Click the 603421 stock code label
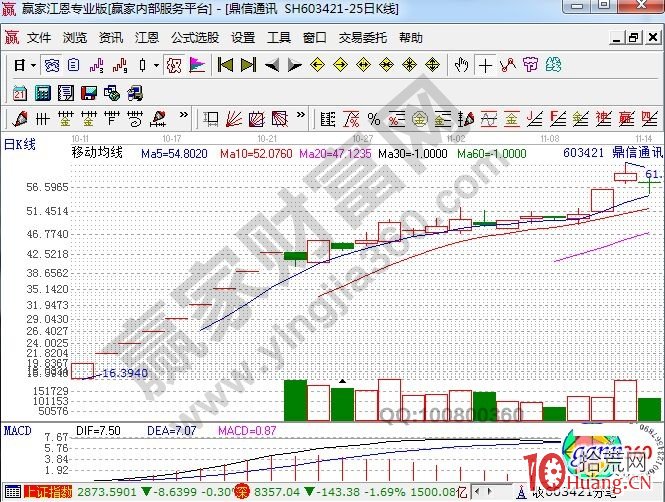This screenshot has height=502, width=665. (583, 153)
